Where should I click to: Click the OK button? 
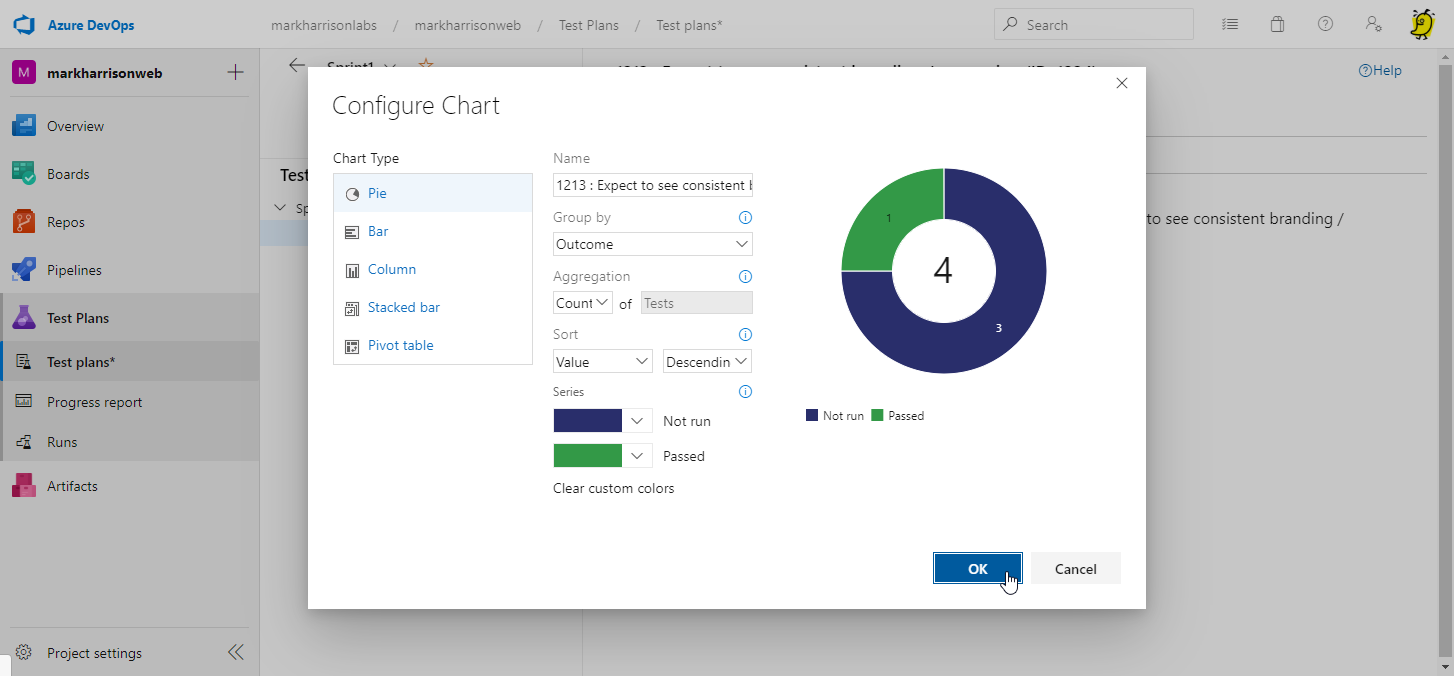[977, 568]
